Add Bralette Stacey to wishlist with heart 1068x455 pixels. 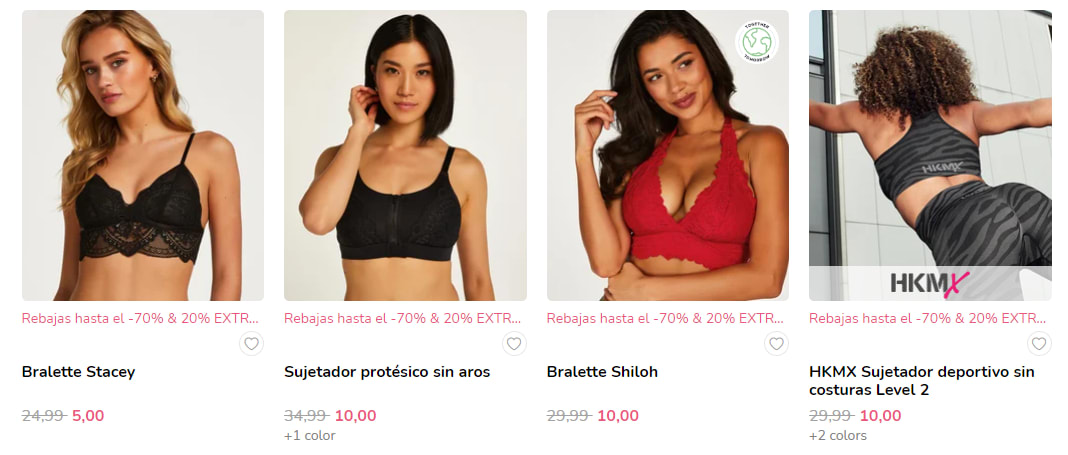pos(251,343)
